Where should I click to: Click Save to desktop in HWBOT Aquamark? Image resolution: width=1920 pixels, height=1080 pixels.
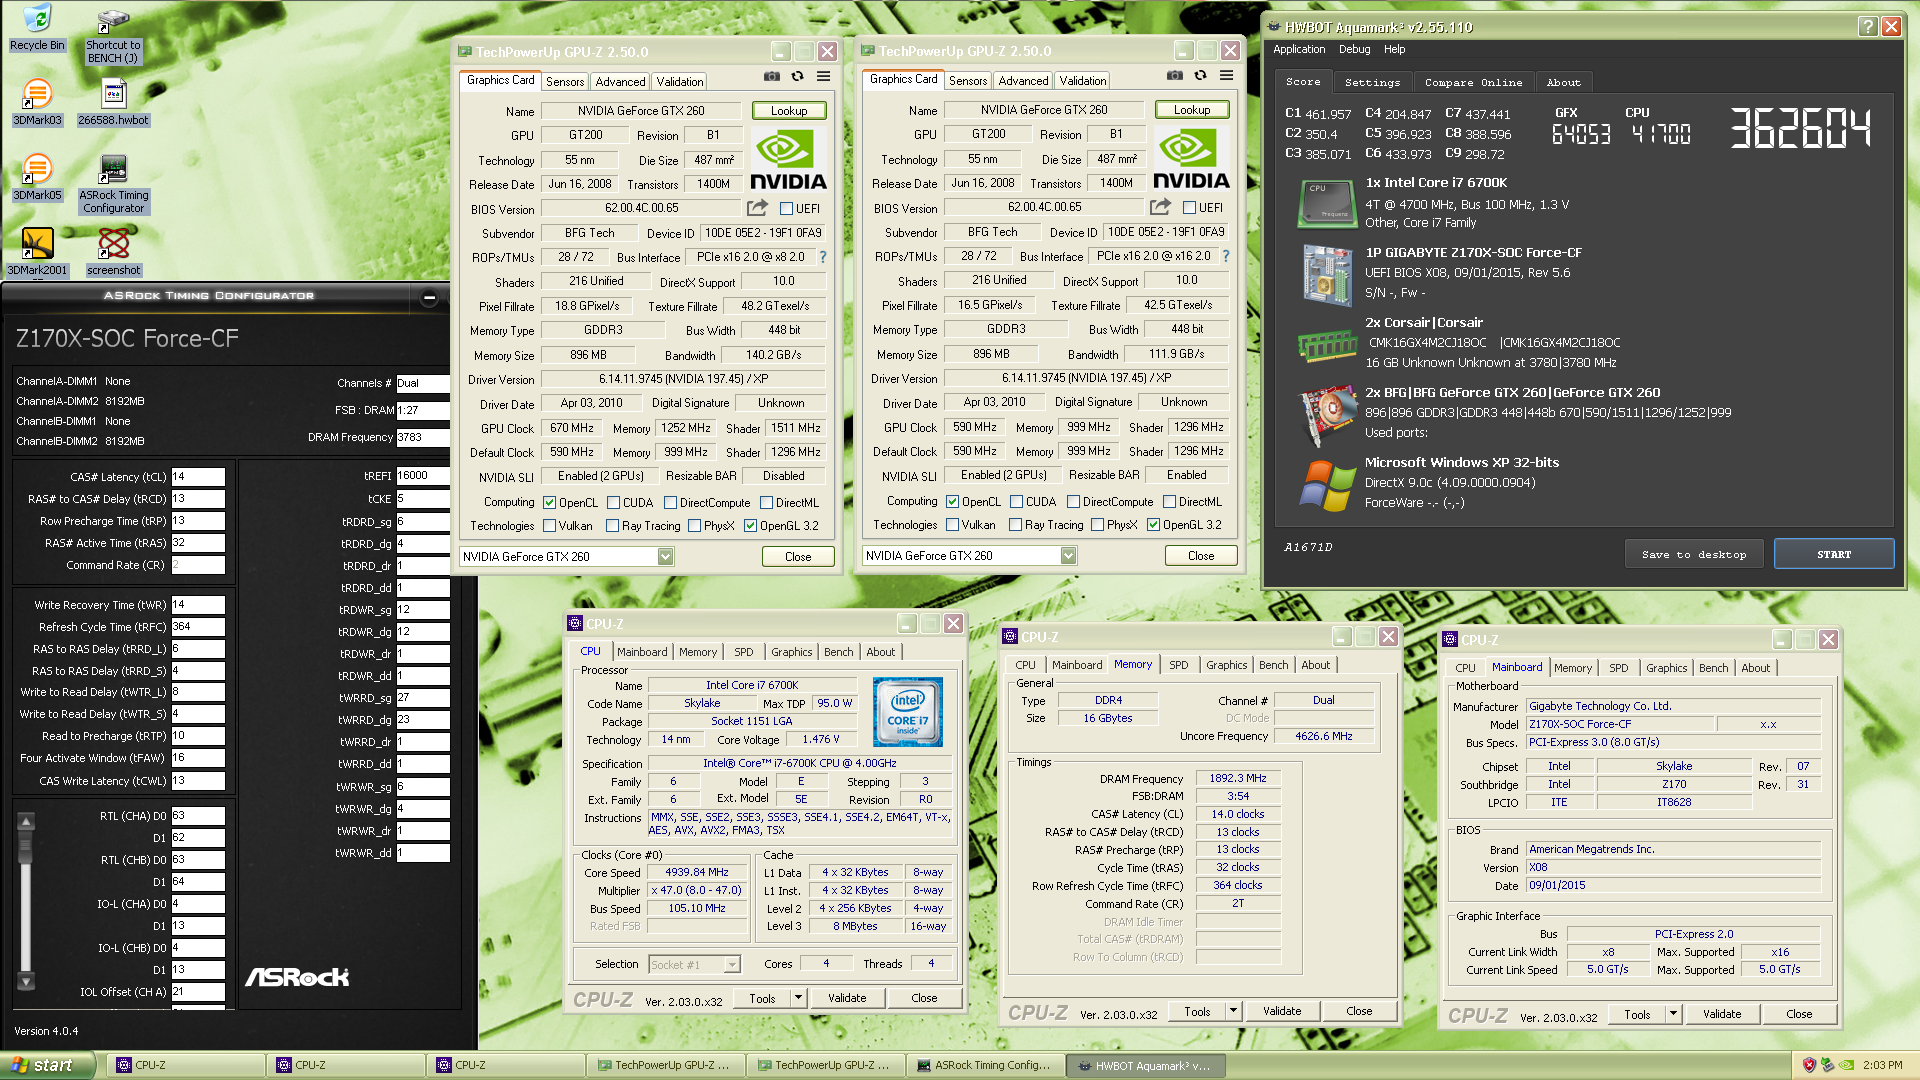click(x=1694, y=554)
